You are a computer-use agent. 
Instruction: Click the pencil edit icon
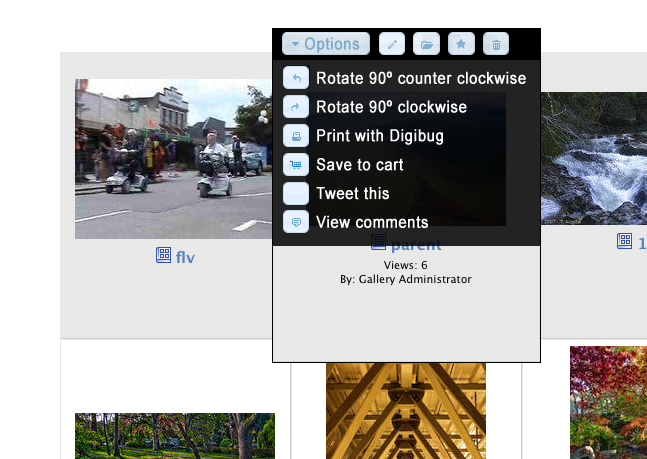click(392, 44)
